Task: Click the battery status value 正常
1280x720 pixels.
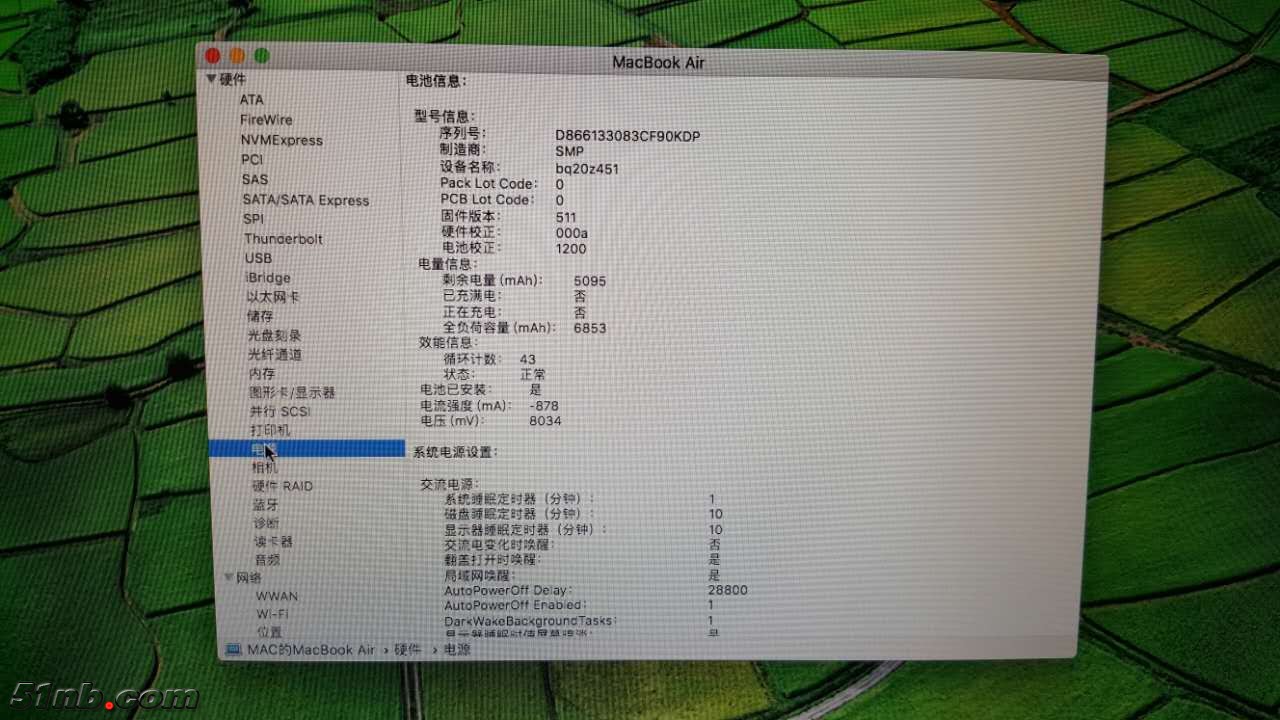Action: (x=533, y=374)
